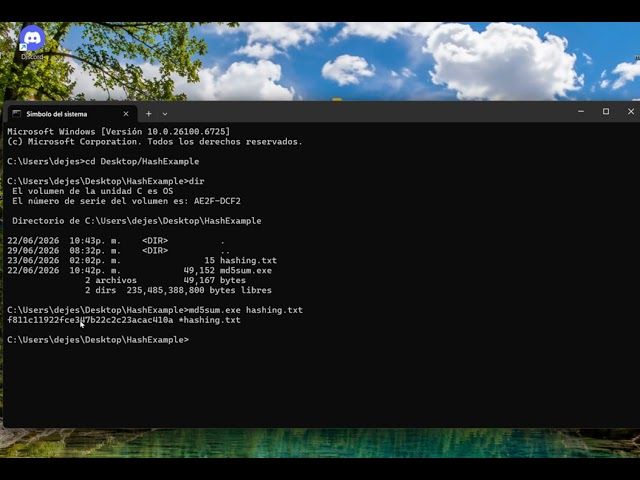The width and height of the screenshot is (640, 480).
Task: Click the serial number AE2F-DCF2
Action: click(217, 201)
